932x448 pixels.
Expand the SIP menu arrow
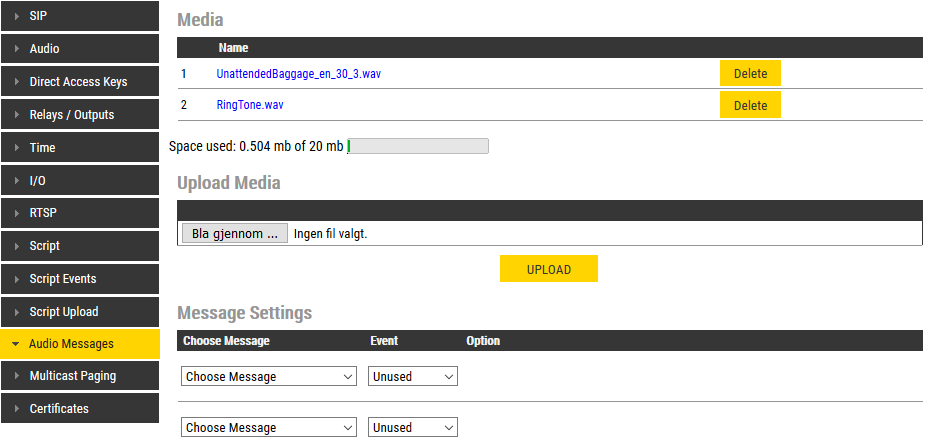(16, 16)
